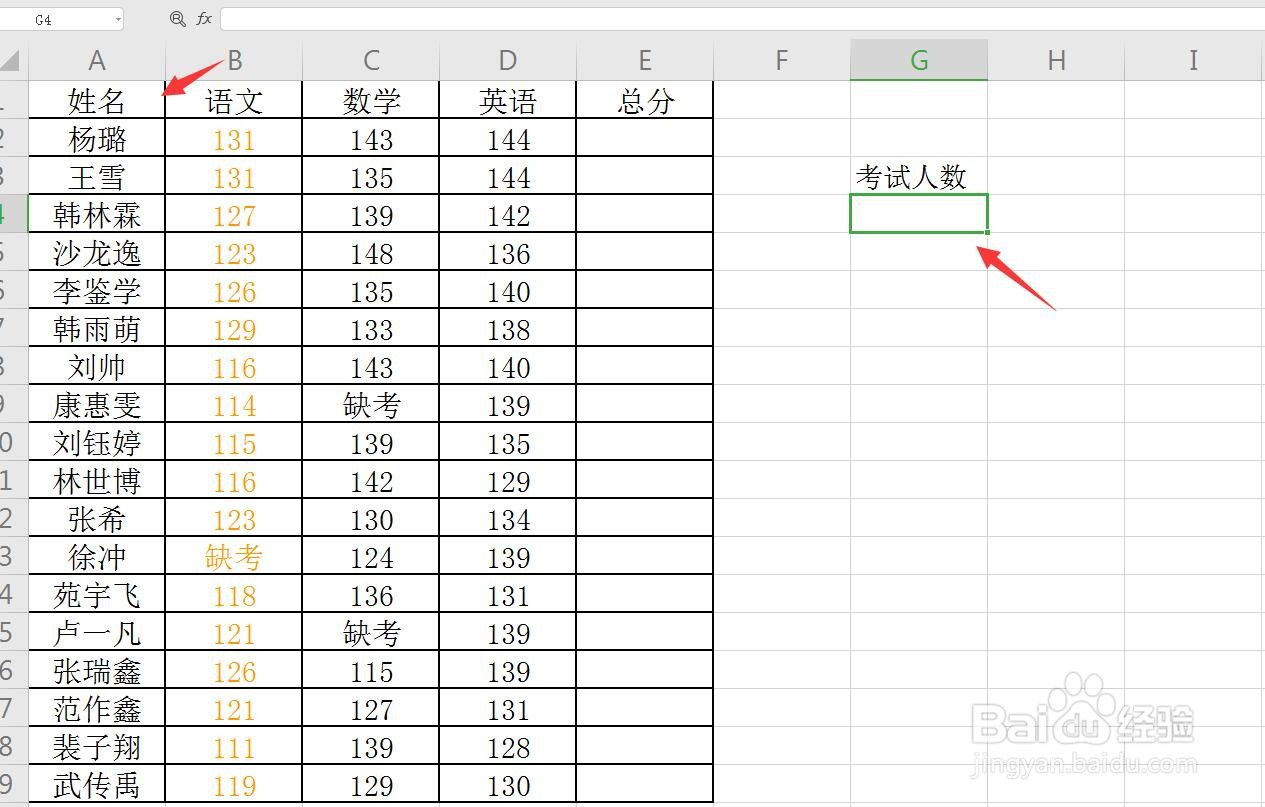The image size is (1265, 807).
Task: Click into the formula bar input
Action: pos(742,19)
